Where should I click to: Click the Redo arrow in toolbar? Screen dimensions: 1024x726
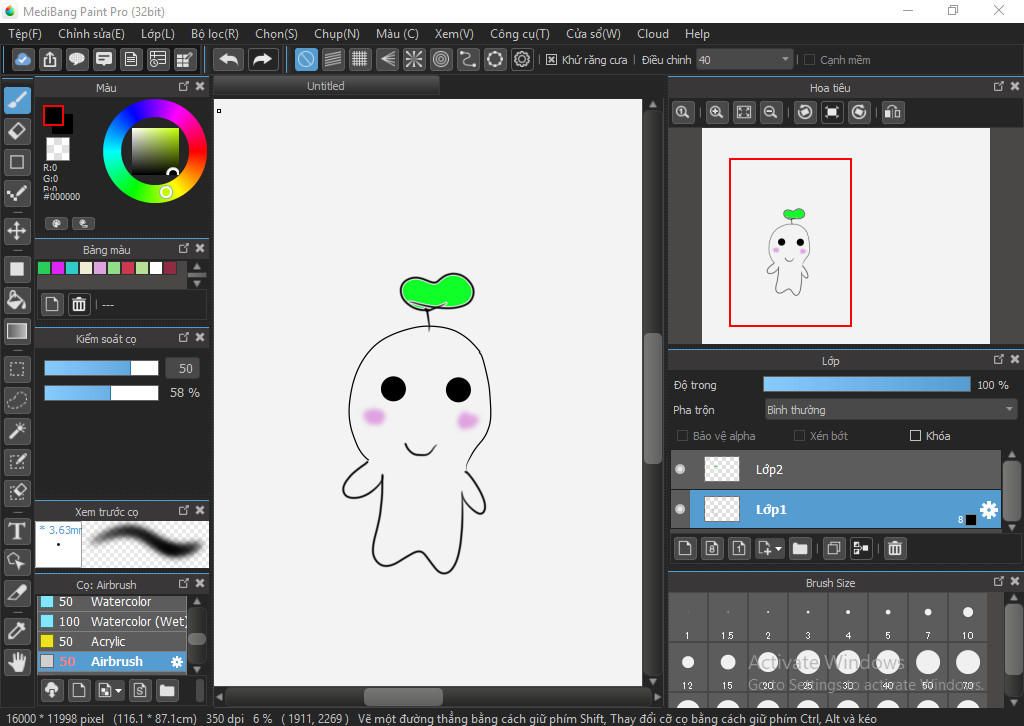[x=263, y=59]
